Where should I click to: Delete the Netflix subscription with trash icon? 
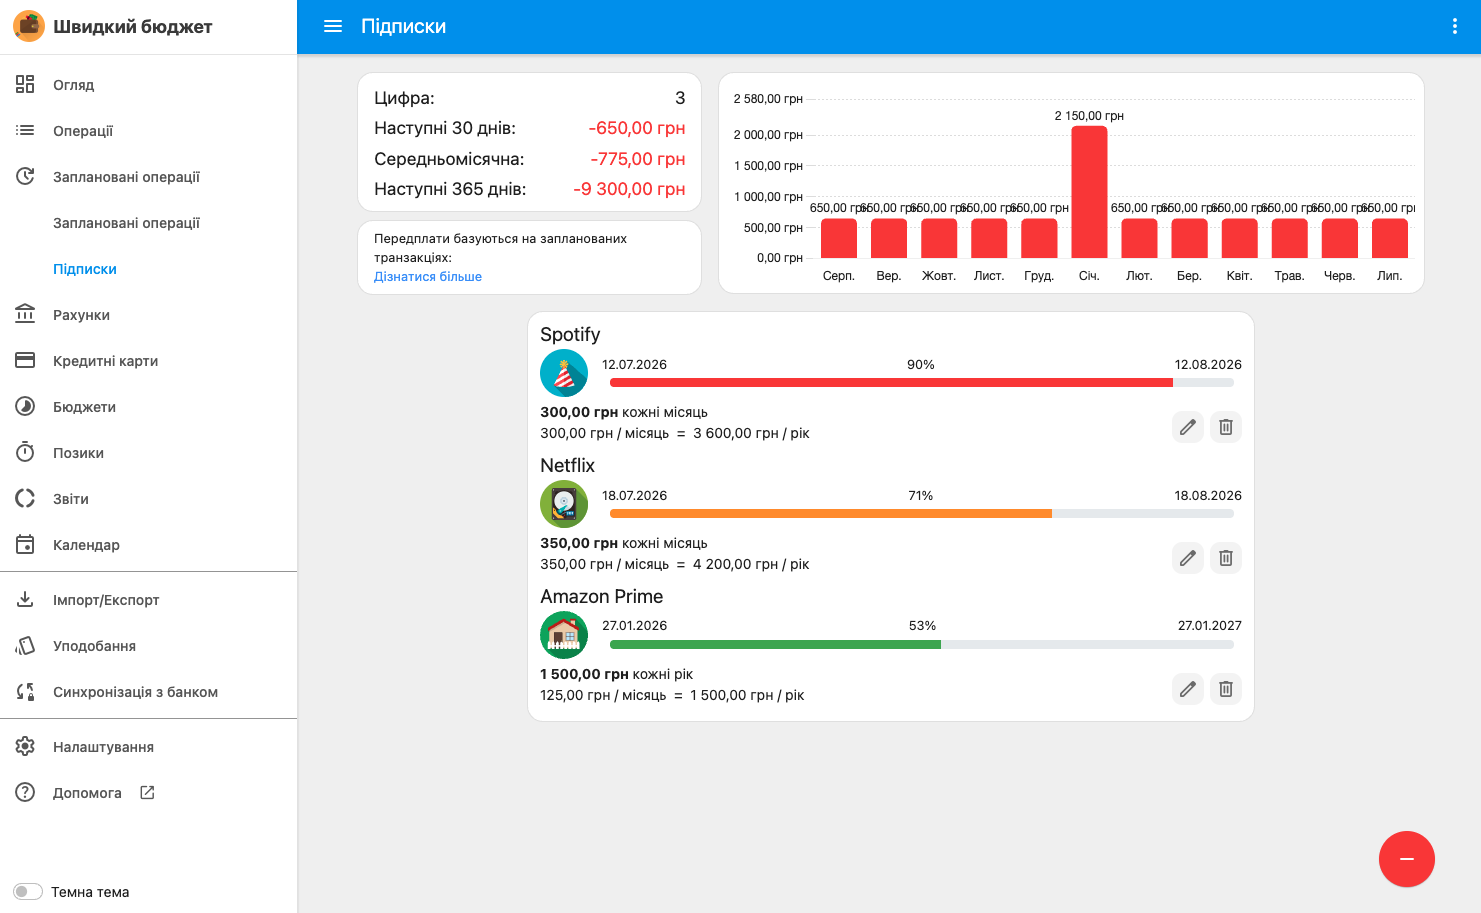tap(1226, 558)
